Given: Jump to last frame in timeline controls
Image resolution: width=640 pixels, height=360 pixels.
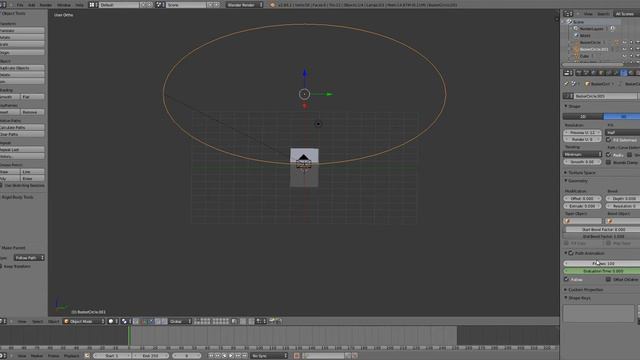Looking at the screenshot, I should coord(244,356).
